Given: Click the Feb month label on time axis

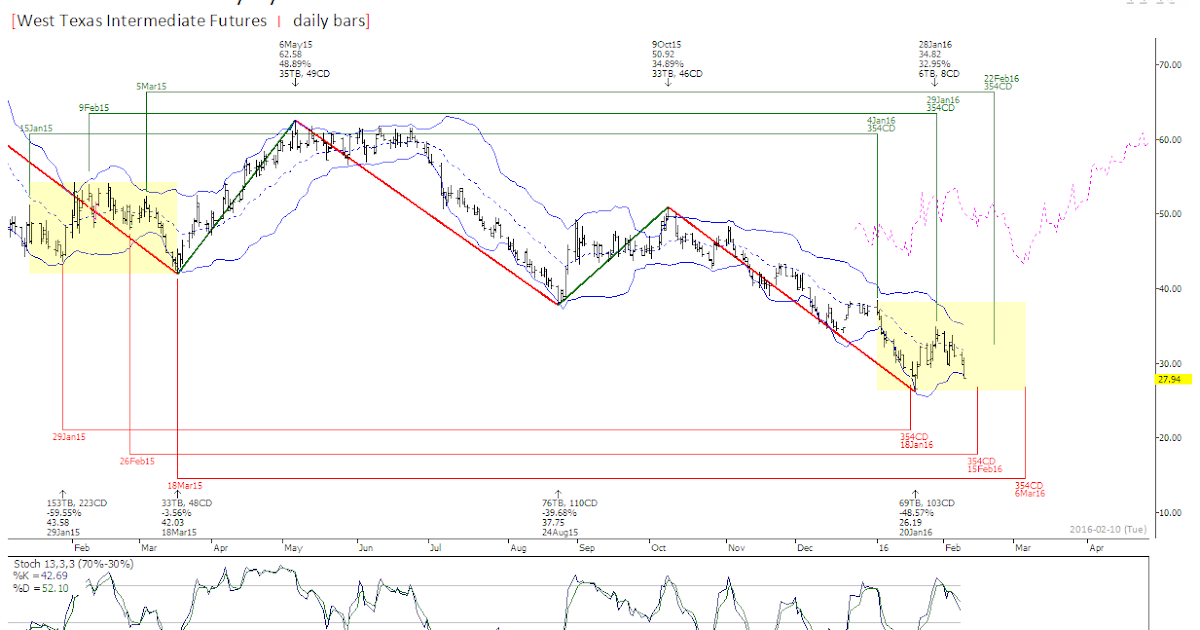Looking at the screenshot, I should (82, 548).
